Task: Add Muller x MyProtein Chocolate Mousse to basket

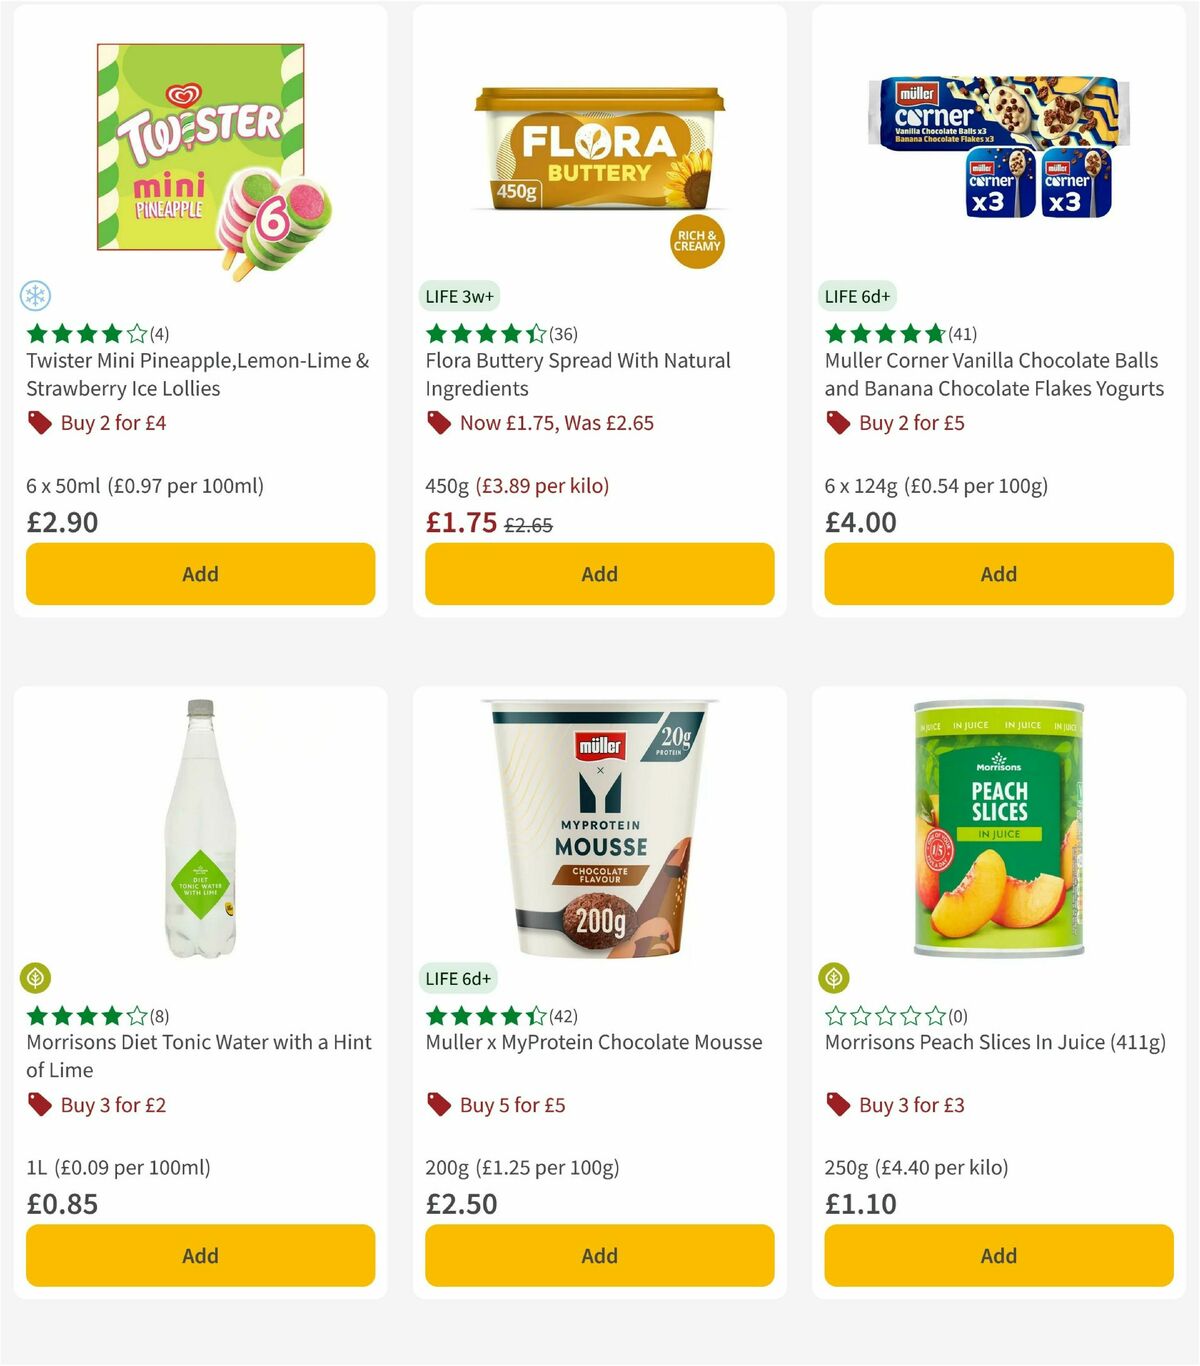Action: [599, 1256]
